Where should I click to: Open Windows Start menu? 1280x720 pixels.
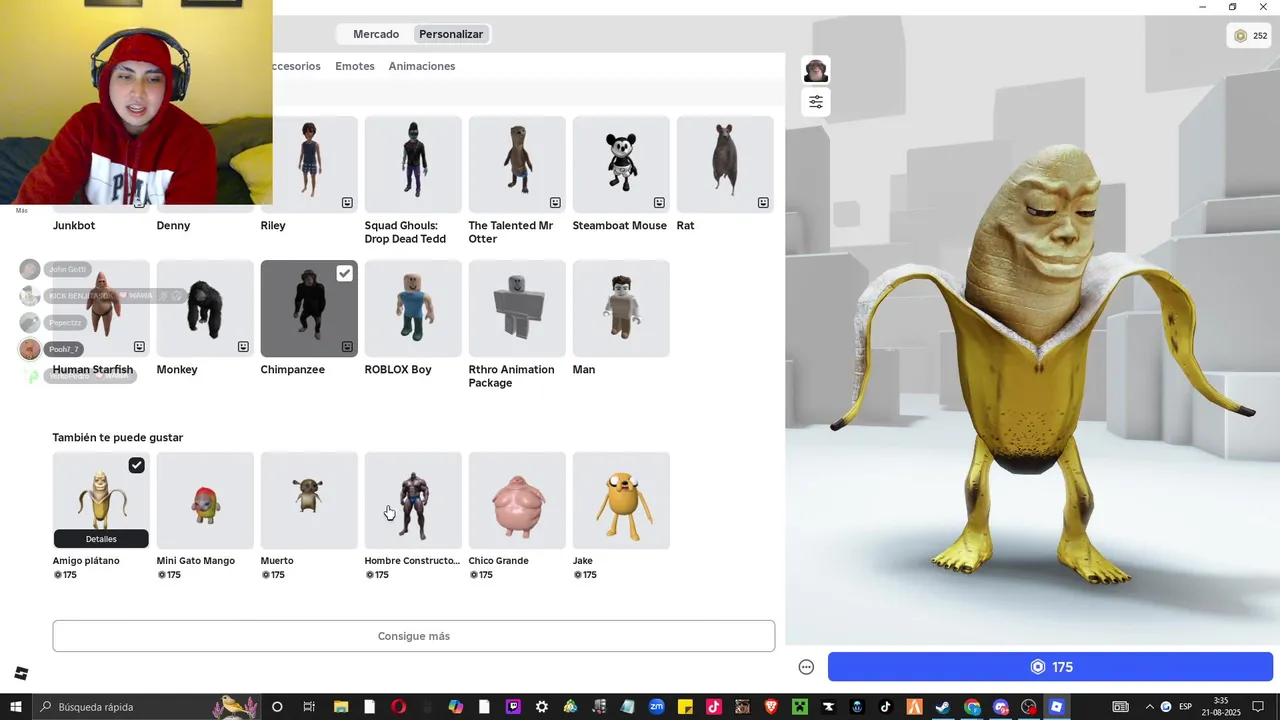click(x=16, y=707)
